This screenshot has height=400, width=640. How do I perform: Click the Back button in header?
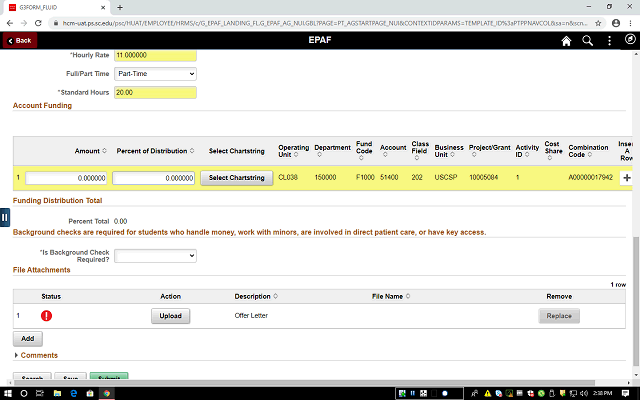coord(20,40)
